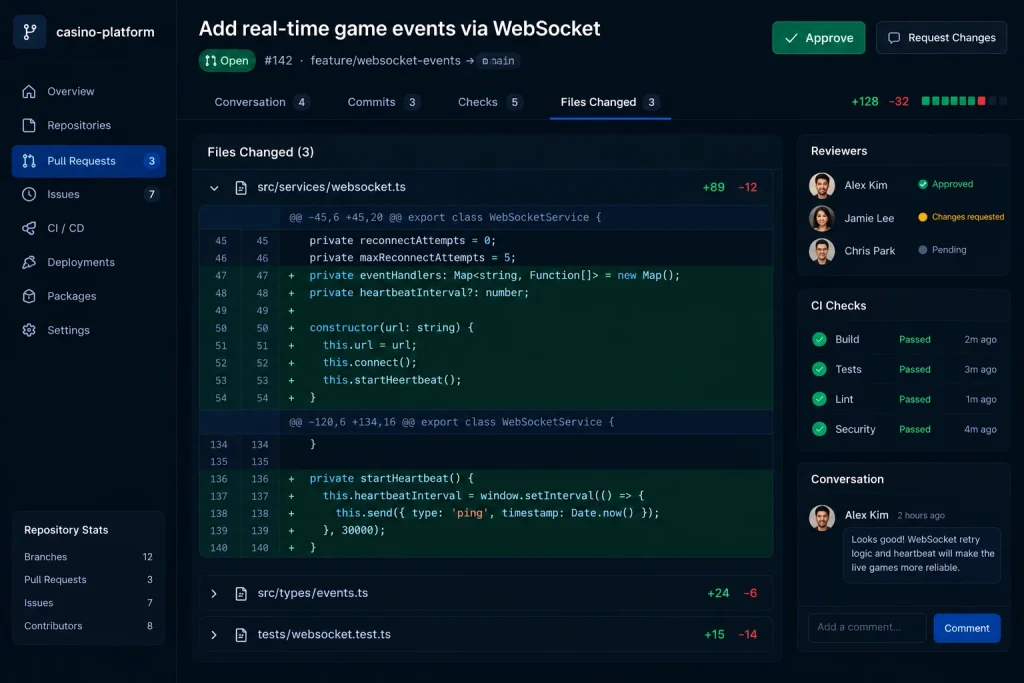
Task: Approve the pull request
Action: (818, 38)
